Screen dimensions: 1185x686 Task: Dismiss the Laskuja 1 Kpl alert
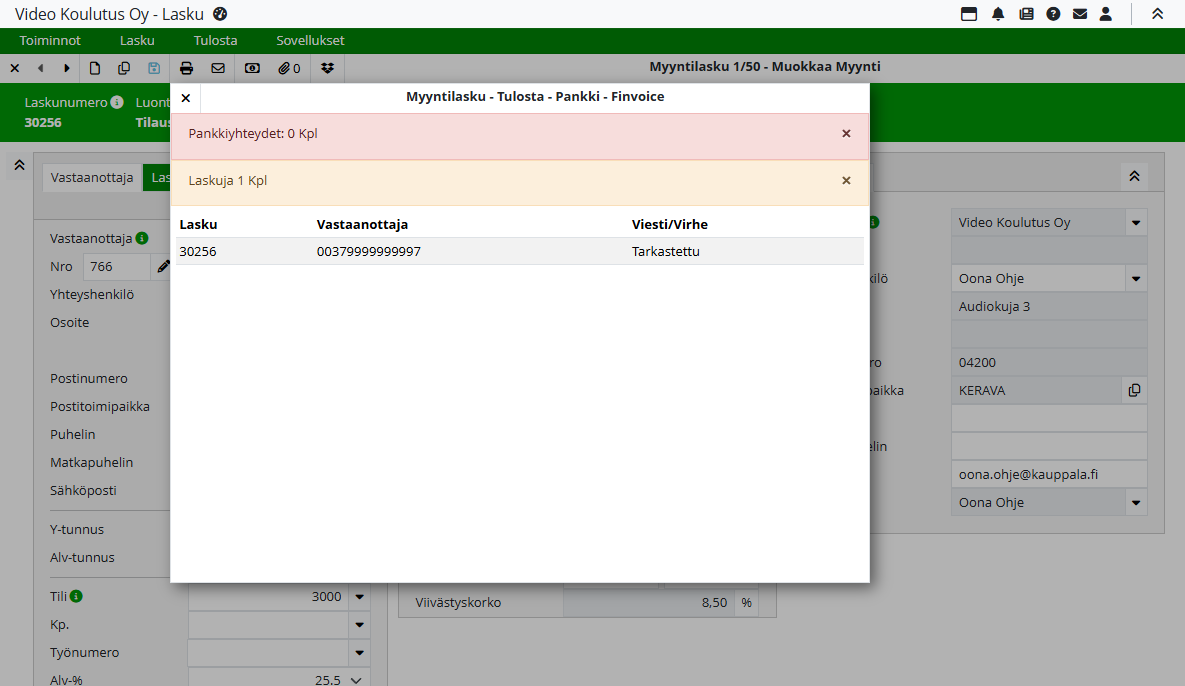click(846, 181)
